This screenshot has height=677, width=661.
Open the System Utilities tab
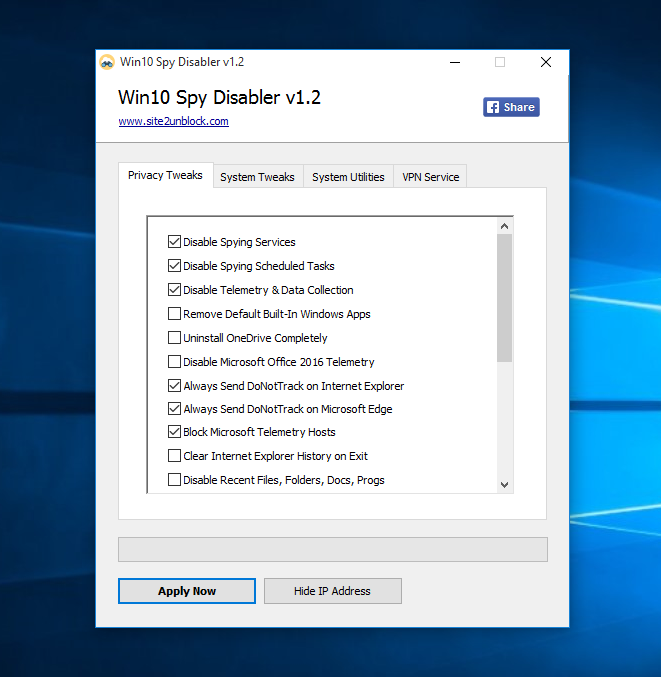tap(348, 177)
